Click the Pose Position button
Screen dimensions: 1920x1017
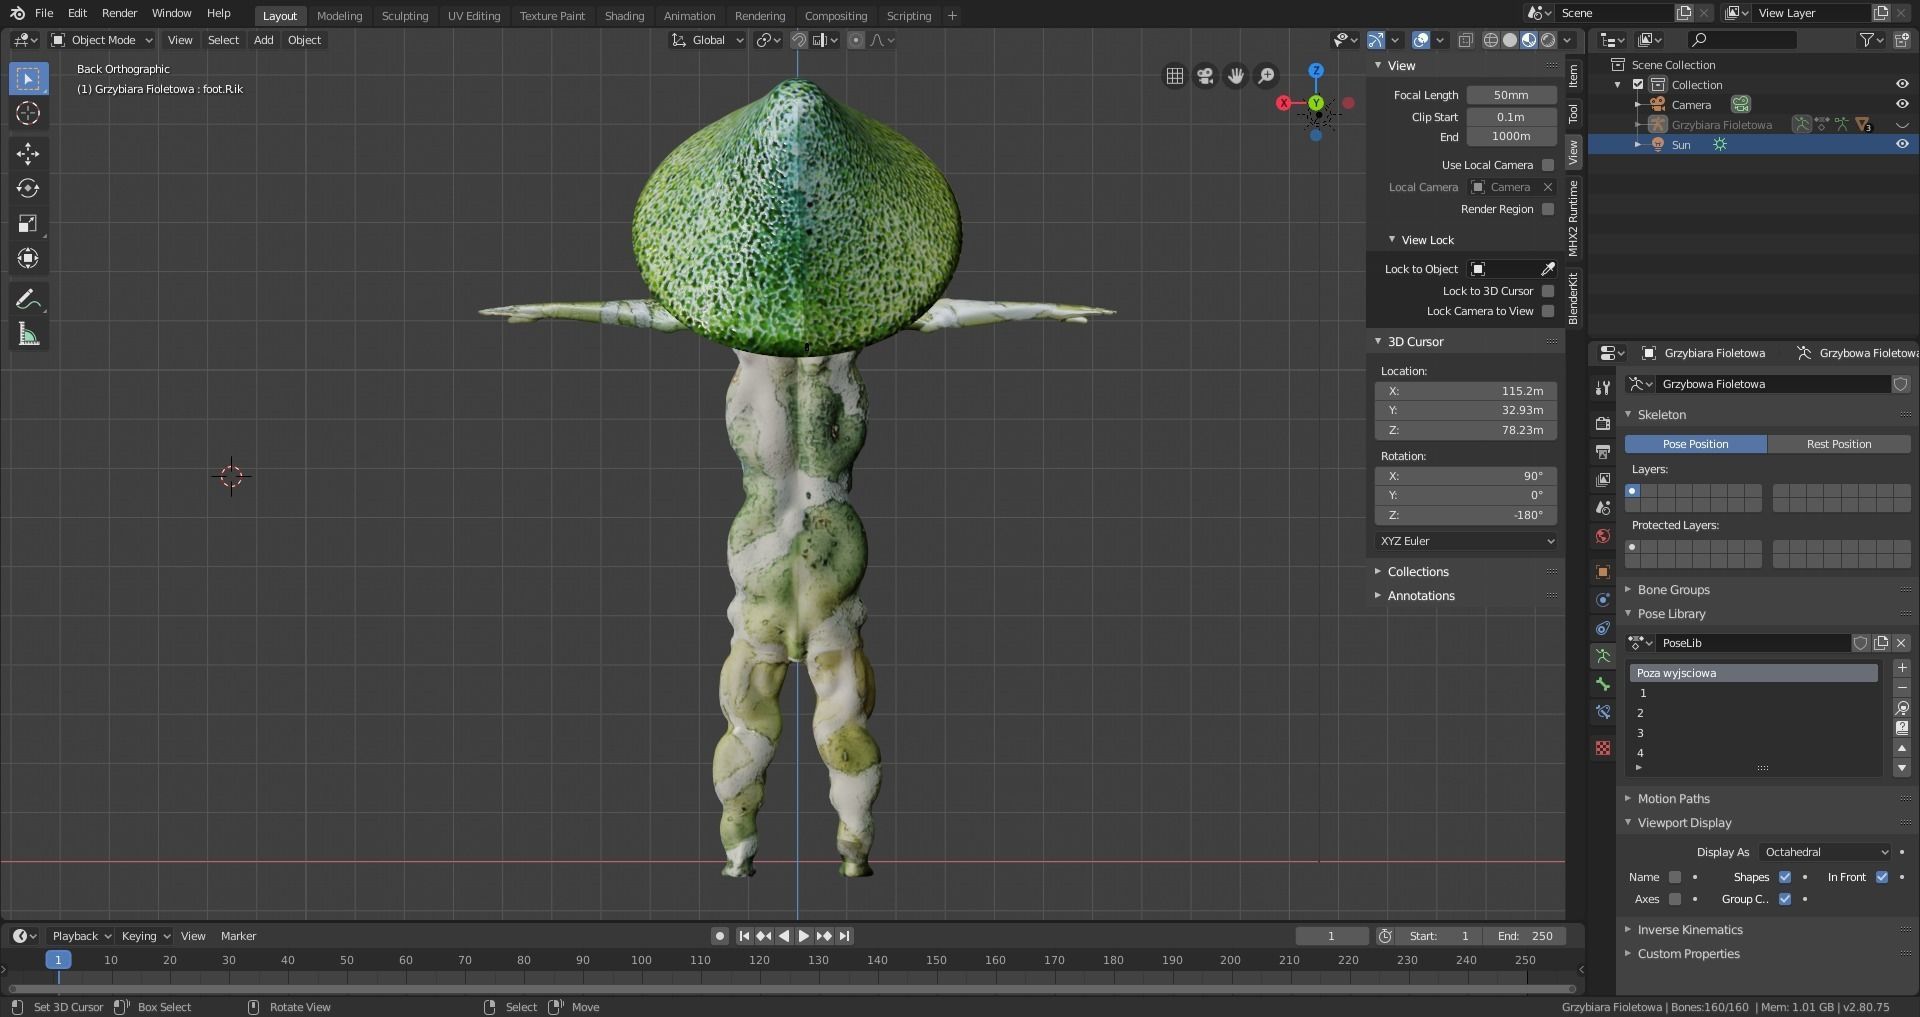tap(1695, 444)
